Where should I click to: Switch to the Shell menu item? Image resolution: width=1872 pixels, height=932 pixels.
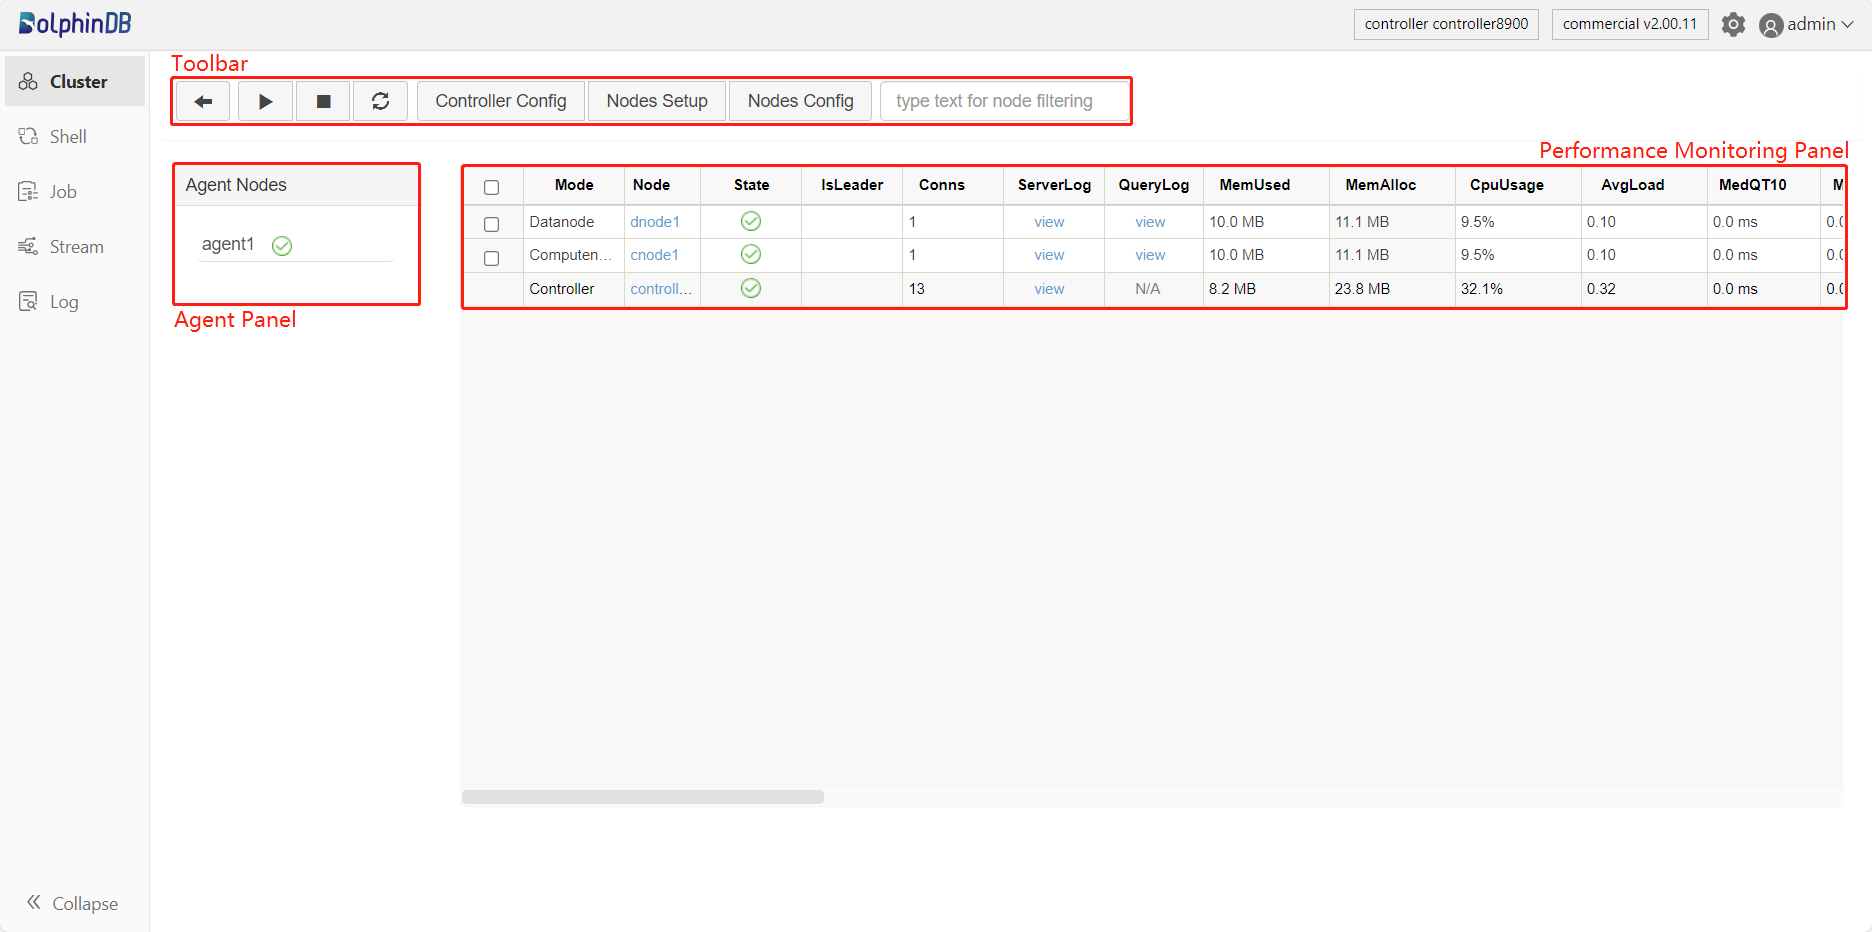point(68,137)
